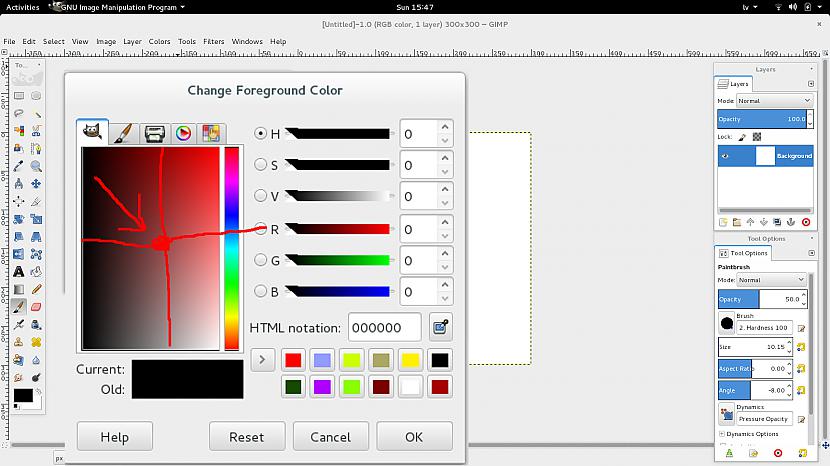Confirm with the OK button
830x466 pixels.
click(414, 437)
